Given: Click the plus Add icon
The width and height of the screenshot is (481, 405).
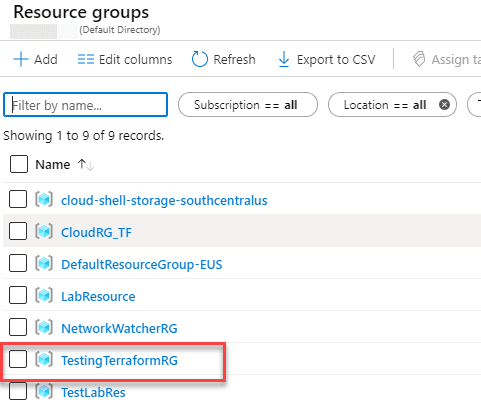Looking at the screenshot, I should [x=21, y=59].
